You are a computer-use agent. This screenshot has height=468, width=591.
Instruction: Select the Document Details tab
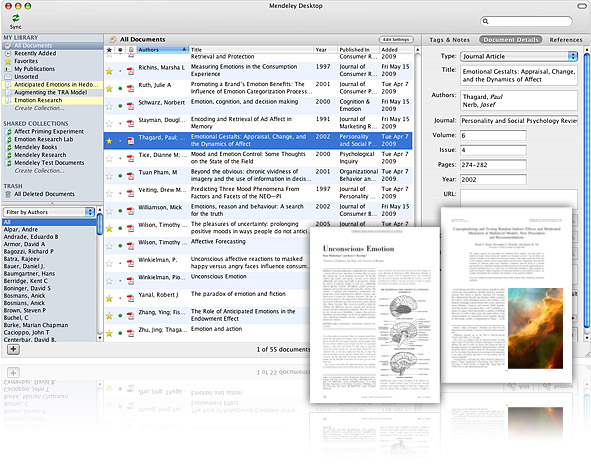coord(511,40)
